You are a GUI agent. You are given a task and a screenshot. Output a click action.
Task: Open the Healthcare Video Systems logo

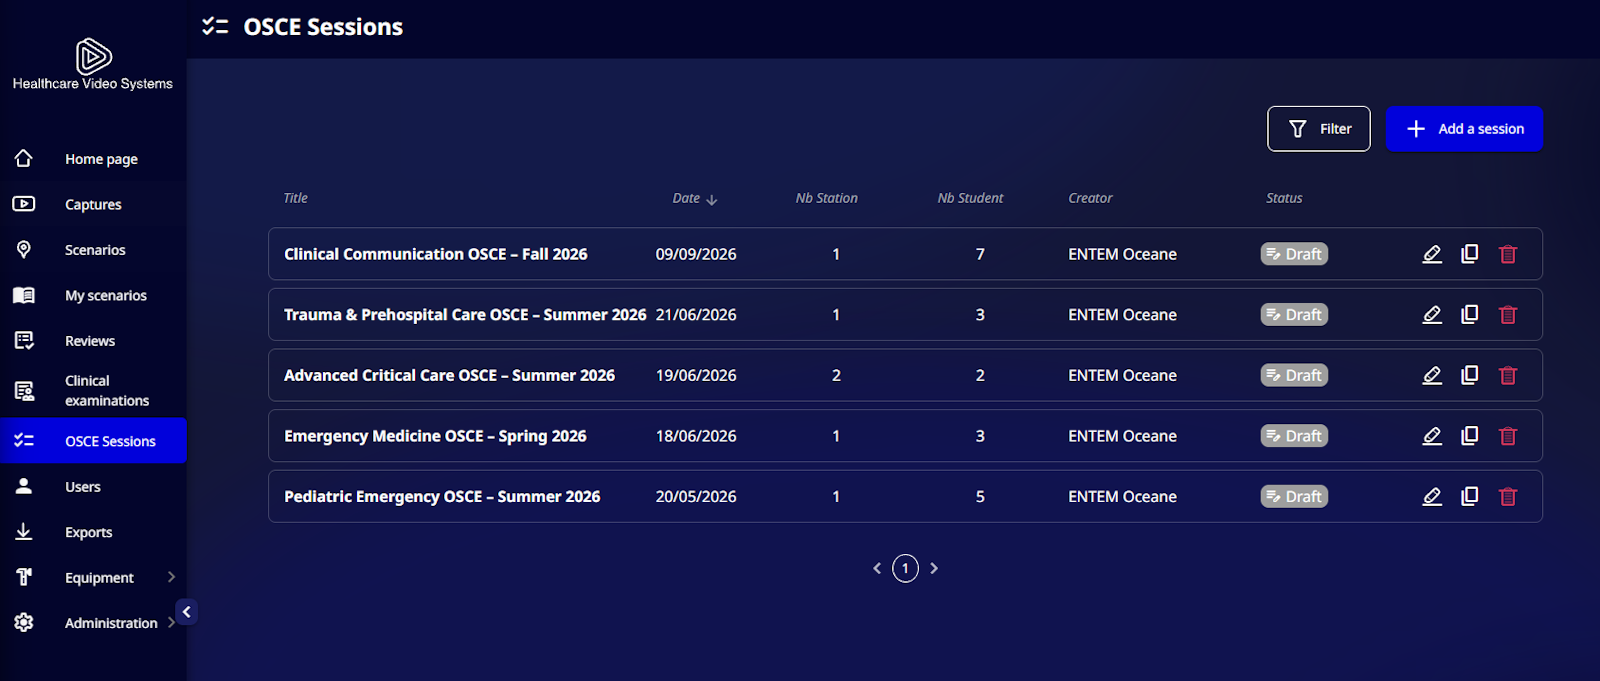[x=93, y=65]
